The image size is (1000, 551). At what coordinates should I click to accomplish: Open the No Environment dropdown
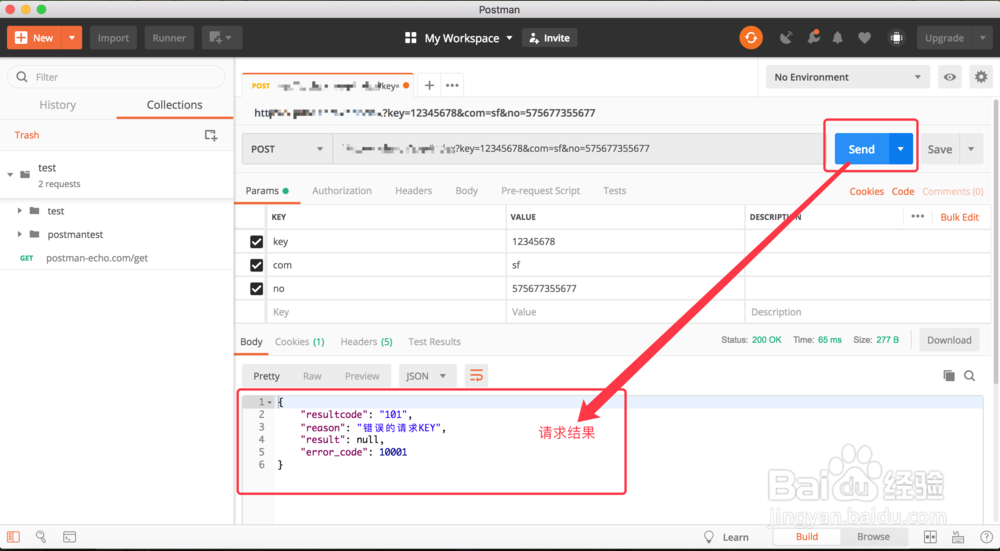[848, 77]
